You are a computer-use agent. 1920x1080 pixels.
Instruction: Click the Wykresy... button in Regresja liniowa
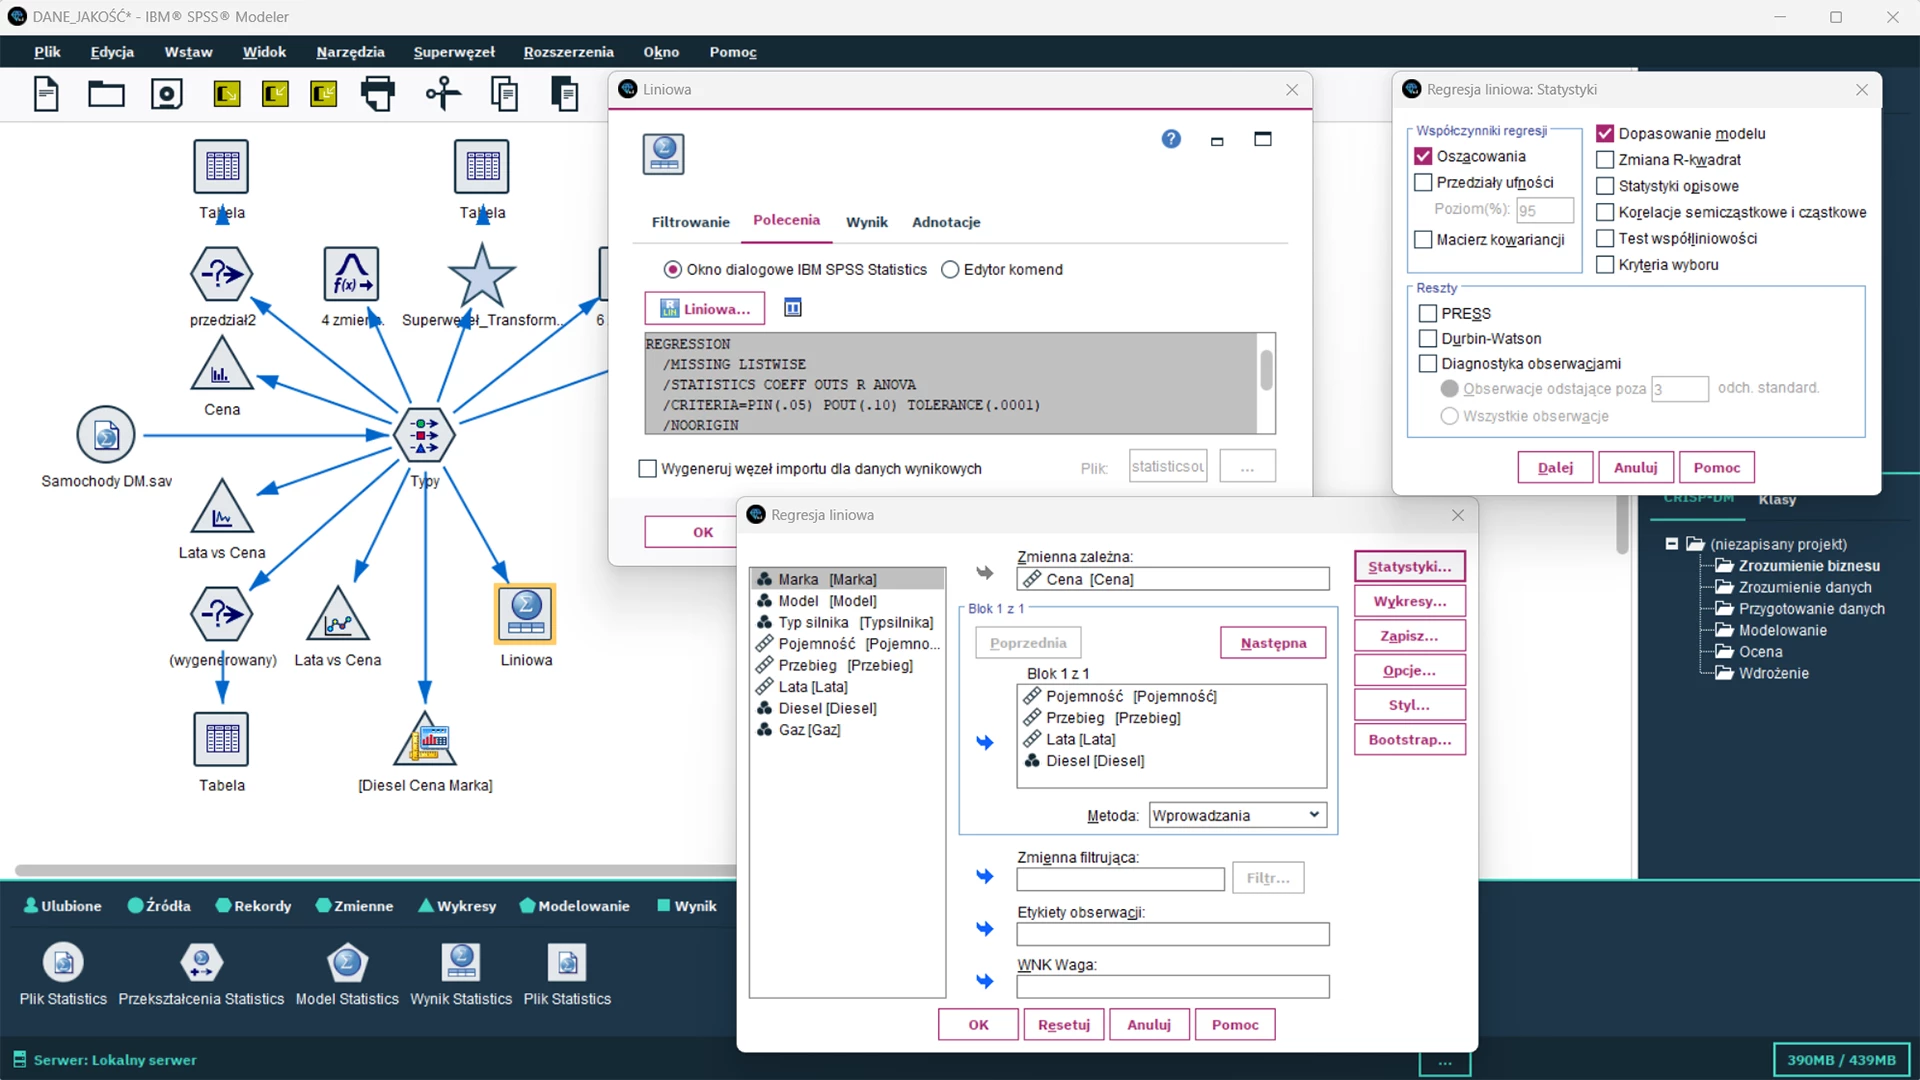pos(1409,601)
